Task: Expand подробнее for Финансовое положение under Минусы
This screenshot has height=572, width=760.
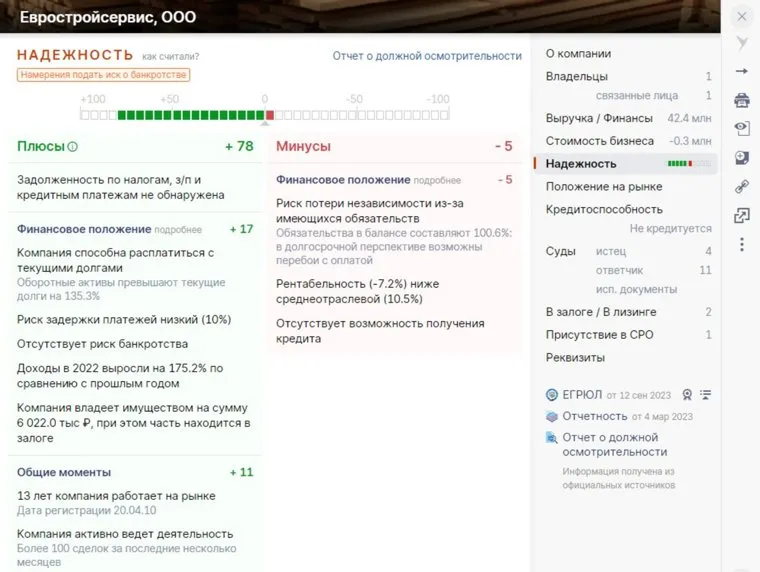Action: pos(437,181)
